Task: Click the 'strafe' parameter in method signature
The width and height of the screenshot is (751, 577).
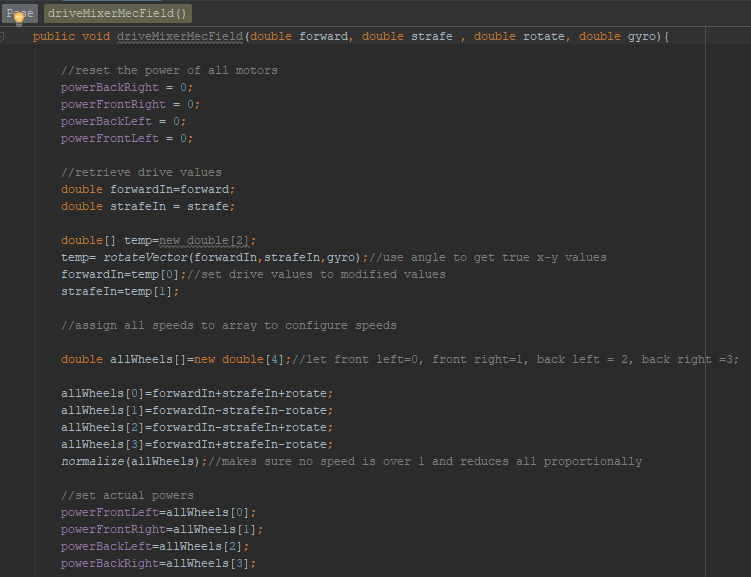Action: point(432,36)
